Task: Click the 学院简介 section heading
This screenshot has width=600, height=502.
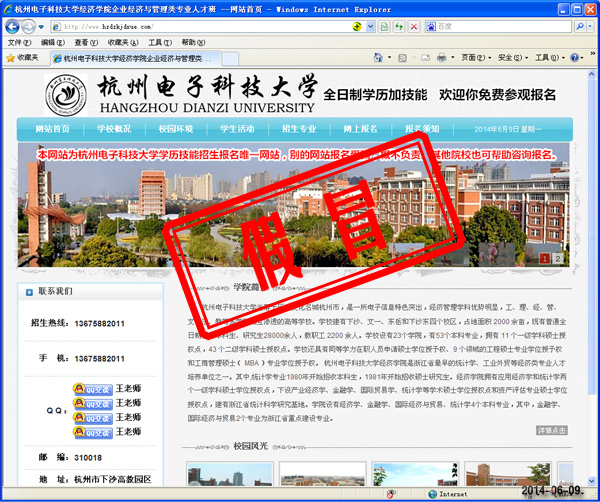Action: (x=250, y=287)
